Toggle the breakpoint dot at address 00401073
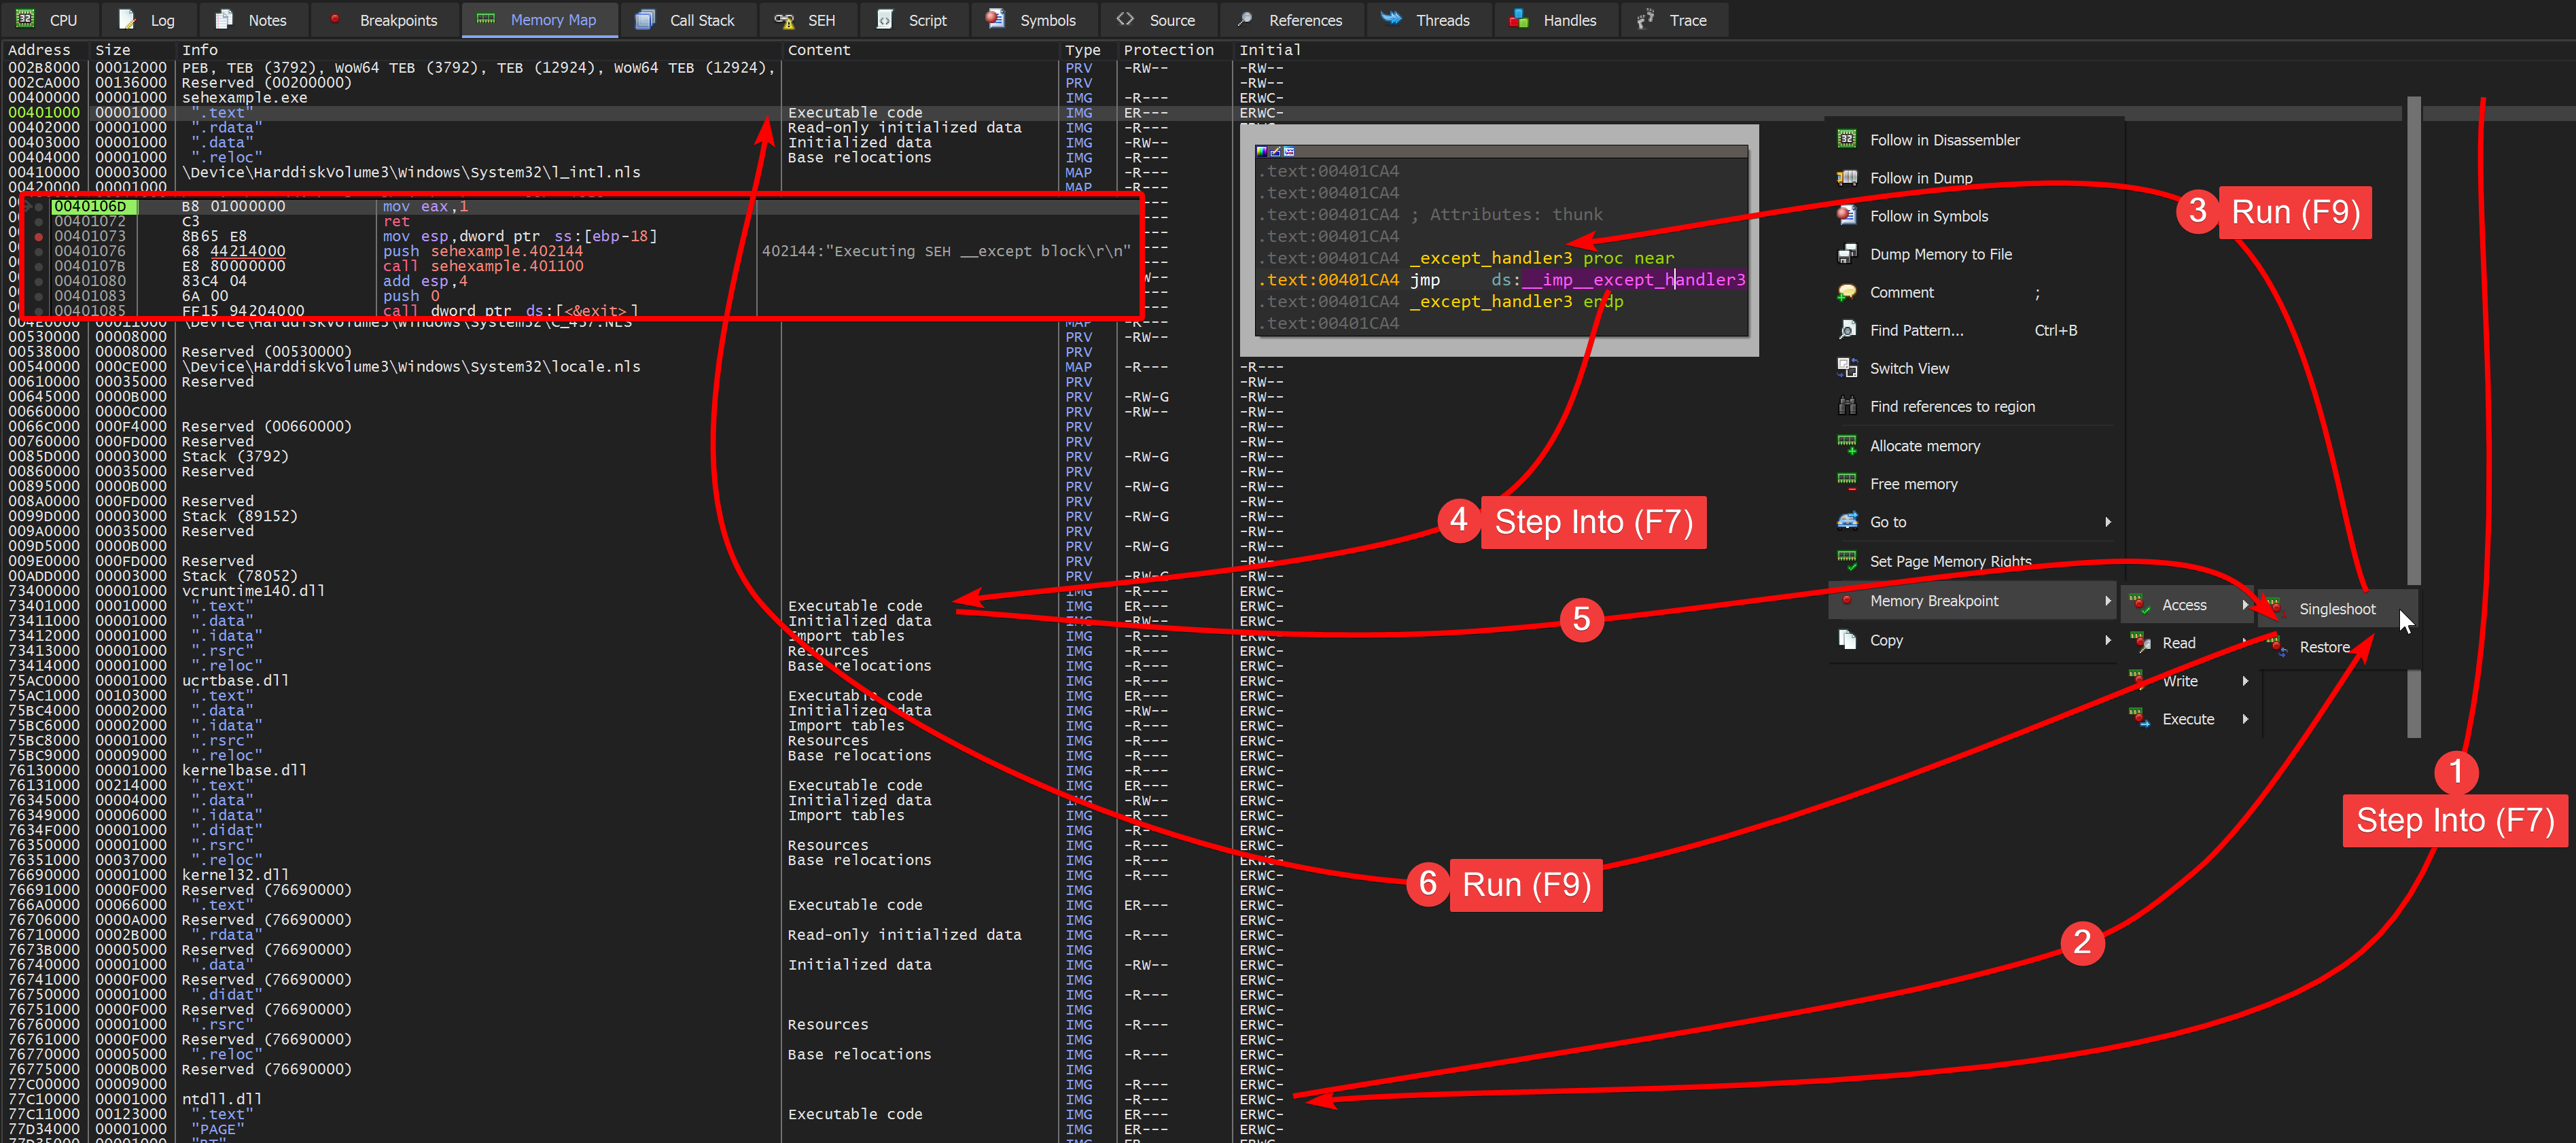2576x1143 pixels. tap(39, 237)
